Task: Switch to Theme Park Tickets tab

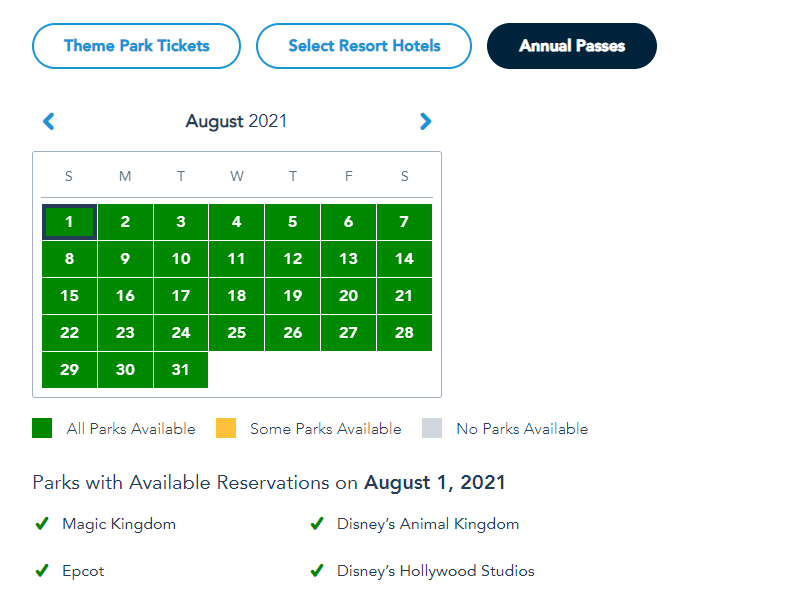Action: tap(137, 46)
